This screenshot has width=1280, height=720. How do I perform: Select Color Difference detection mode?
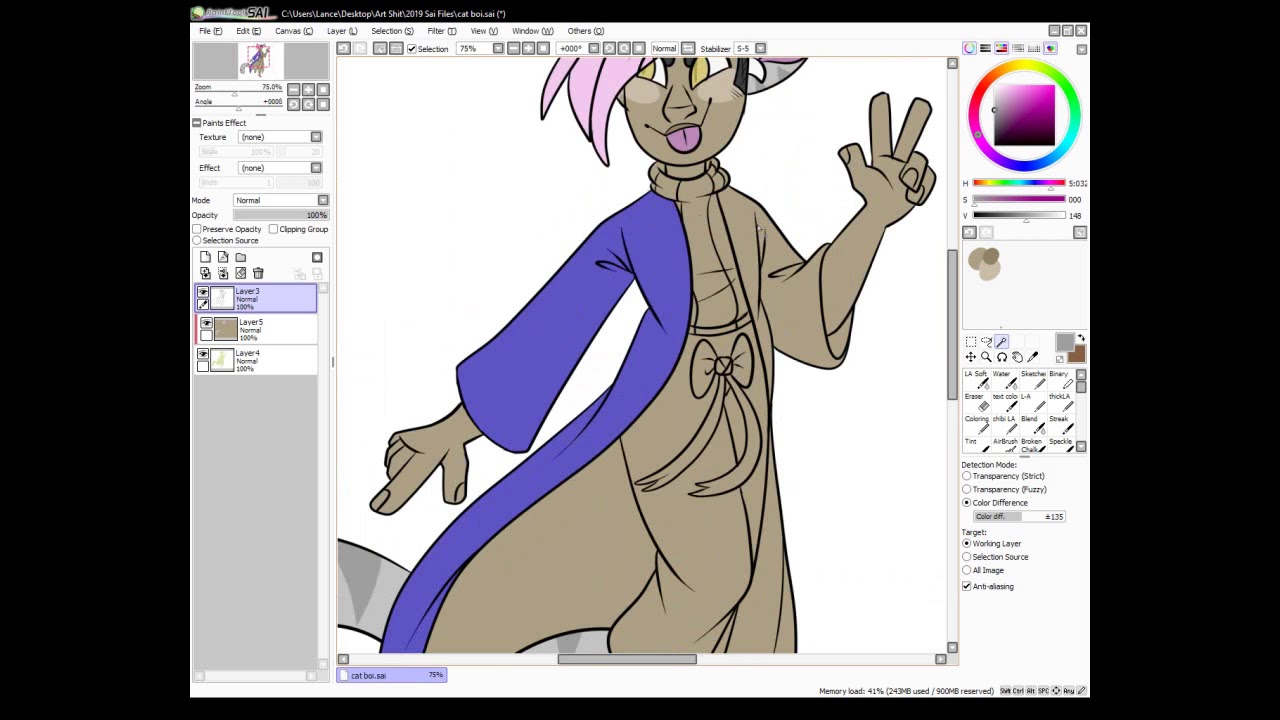(x=967, y=502)
